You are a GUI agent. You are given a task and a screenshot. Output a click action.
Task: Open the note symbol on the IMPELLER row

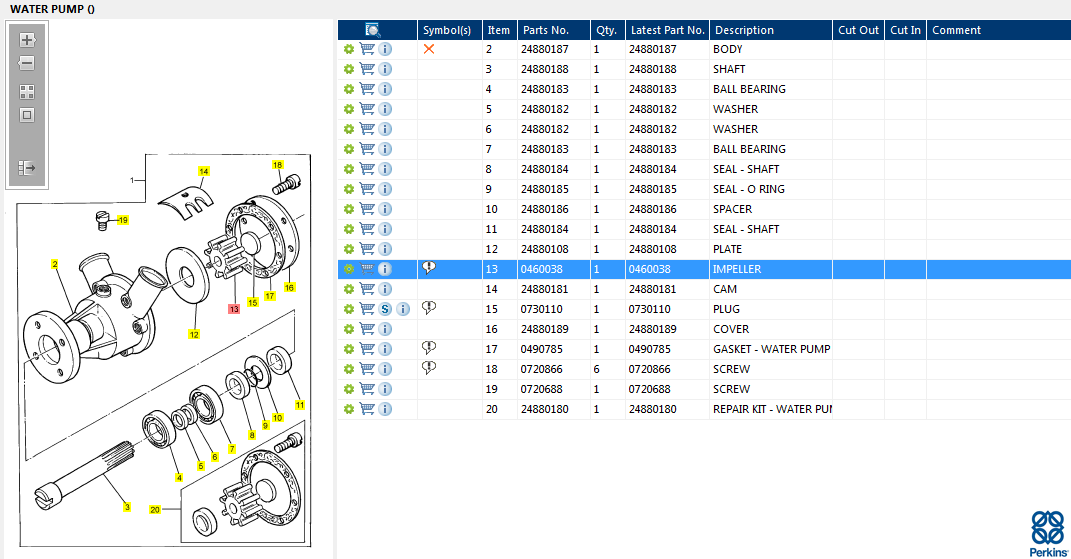coord(429,268)
